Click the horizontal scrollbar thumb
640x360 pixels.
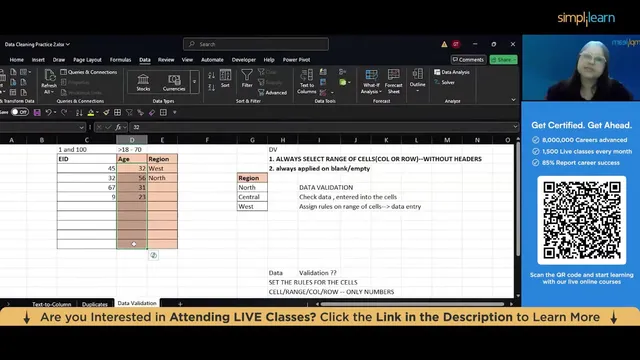pos(412,304)
